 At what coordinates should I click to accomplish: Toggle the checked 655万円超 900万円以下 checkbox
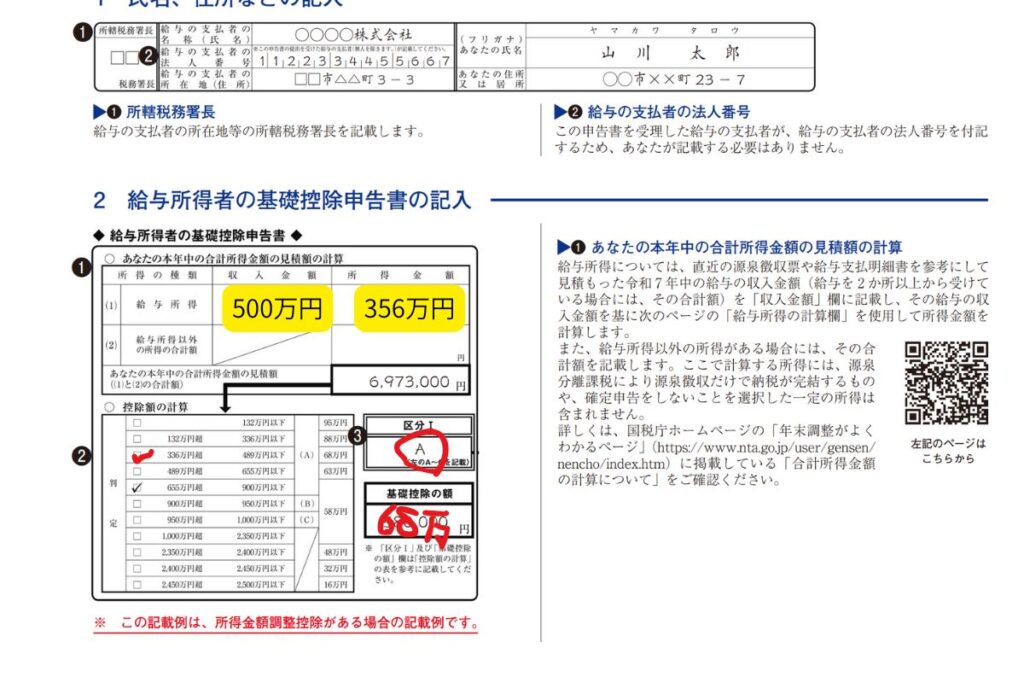[137, 487]
